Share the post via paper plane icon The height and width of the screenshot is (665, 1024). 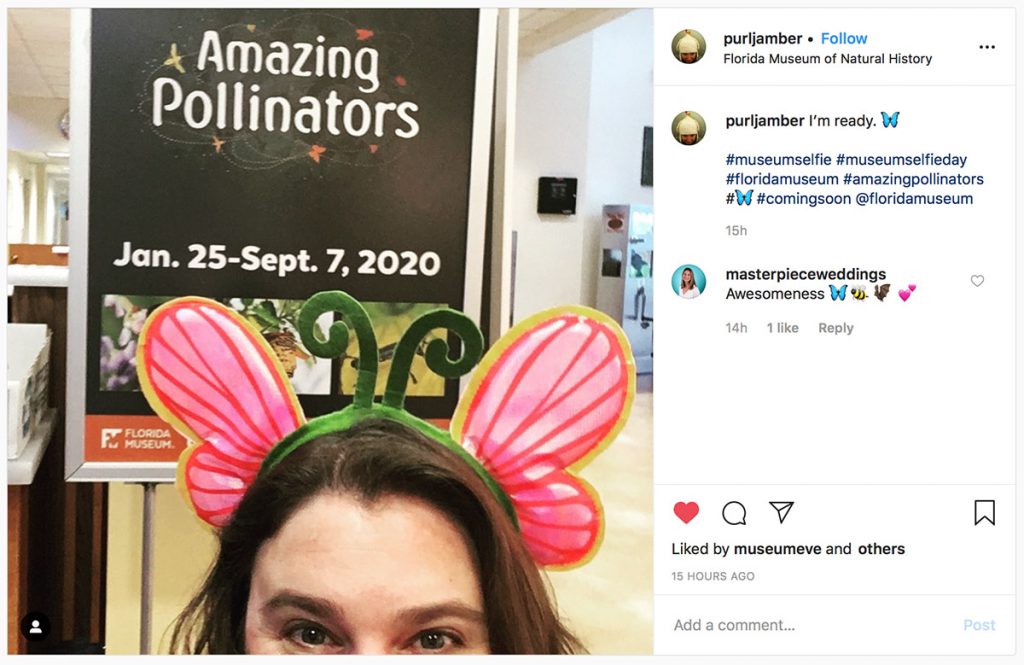tap(781, 513)
